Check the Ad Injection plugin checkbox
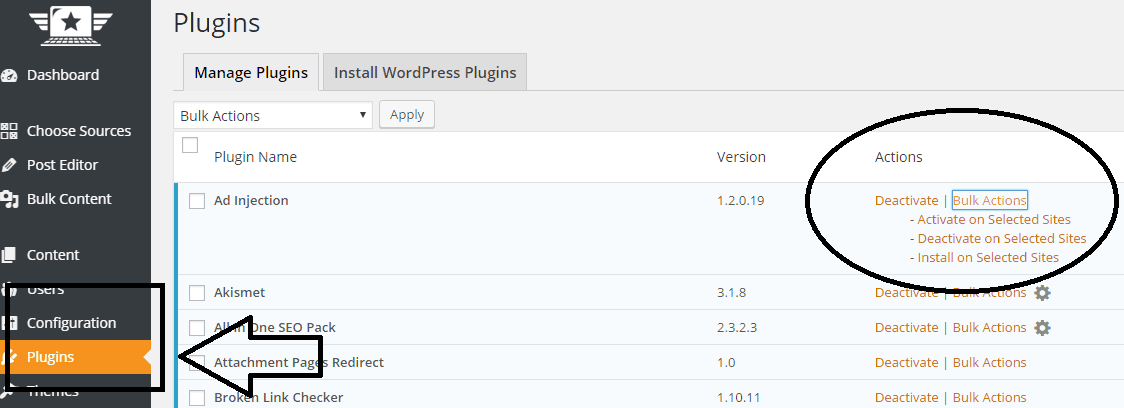Image resolution: width=1124 pixels, height=408 pixels. (197, 201)
